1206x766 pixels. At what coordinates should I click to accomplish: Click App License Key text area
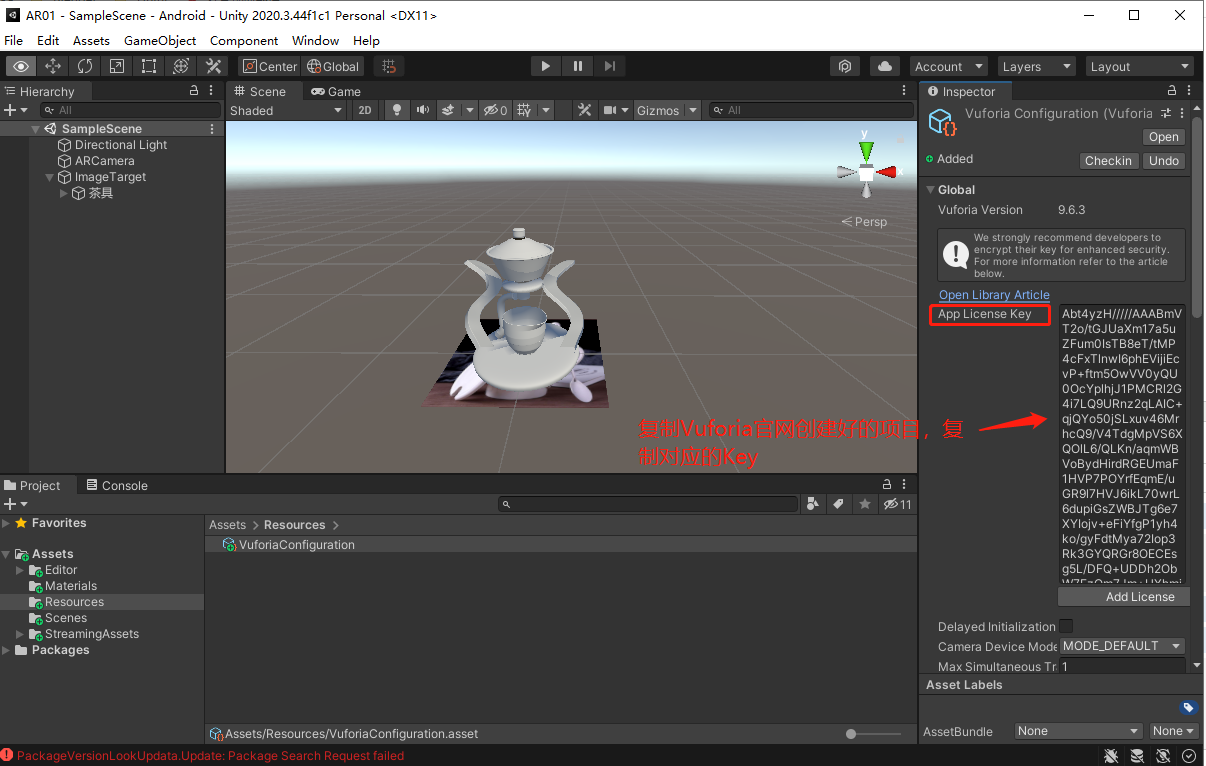1121,444
